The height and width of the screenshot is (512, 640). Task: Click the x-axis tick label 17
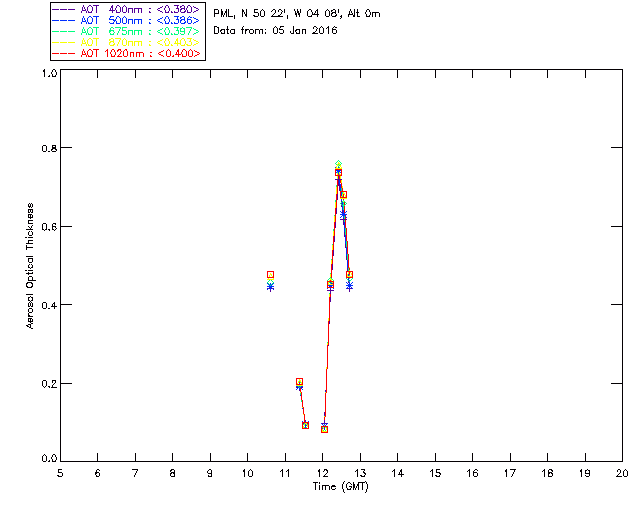coord(510,473)
